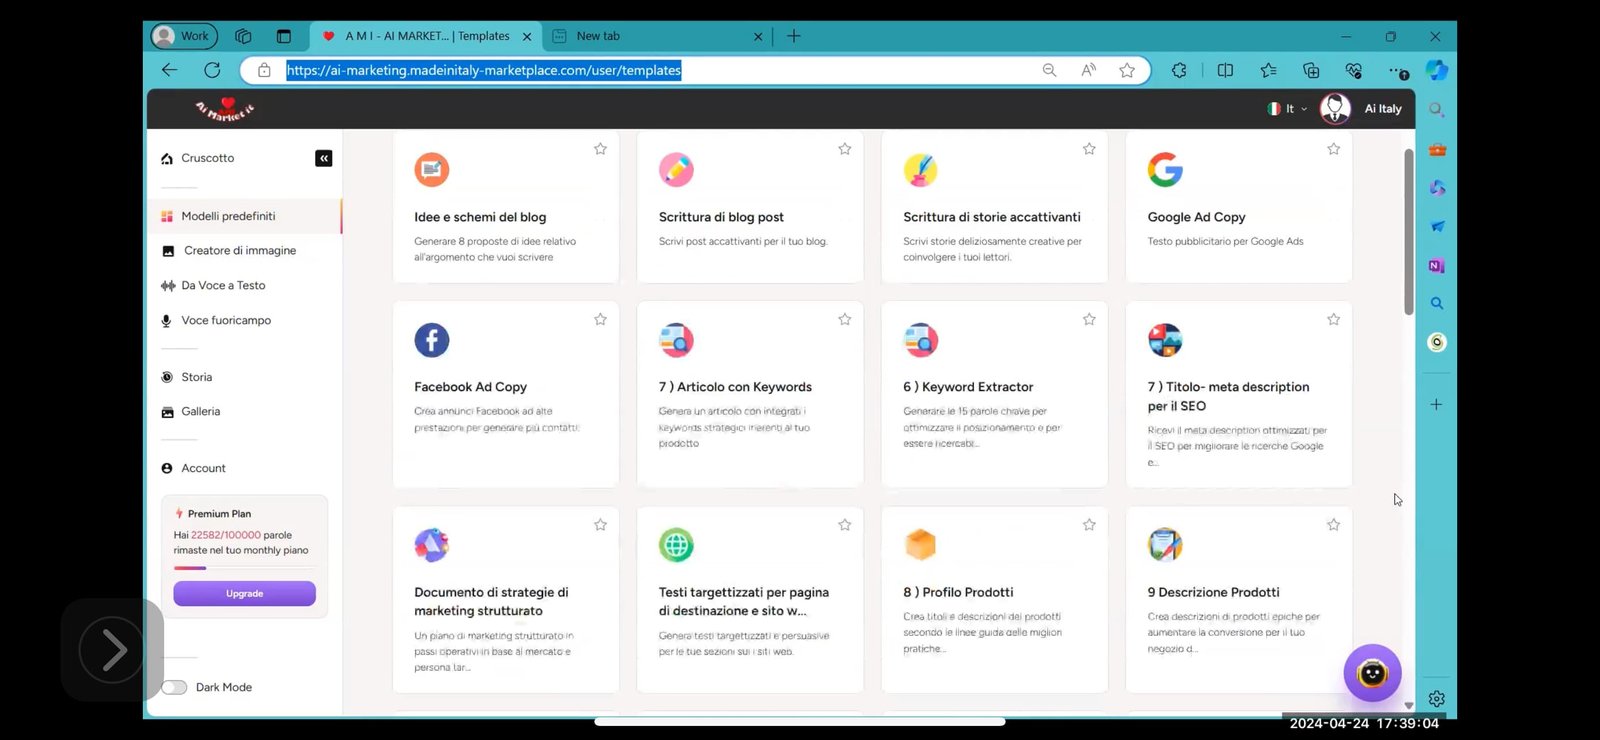Open the browser Settings and more menu
Screen dimensions: 1600x740
coord(1397,70)
